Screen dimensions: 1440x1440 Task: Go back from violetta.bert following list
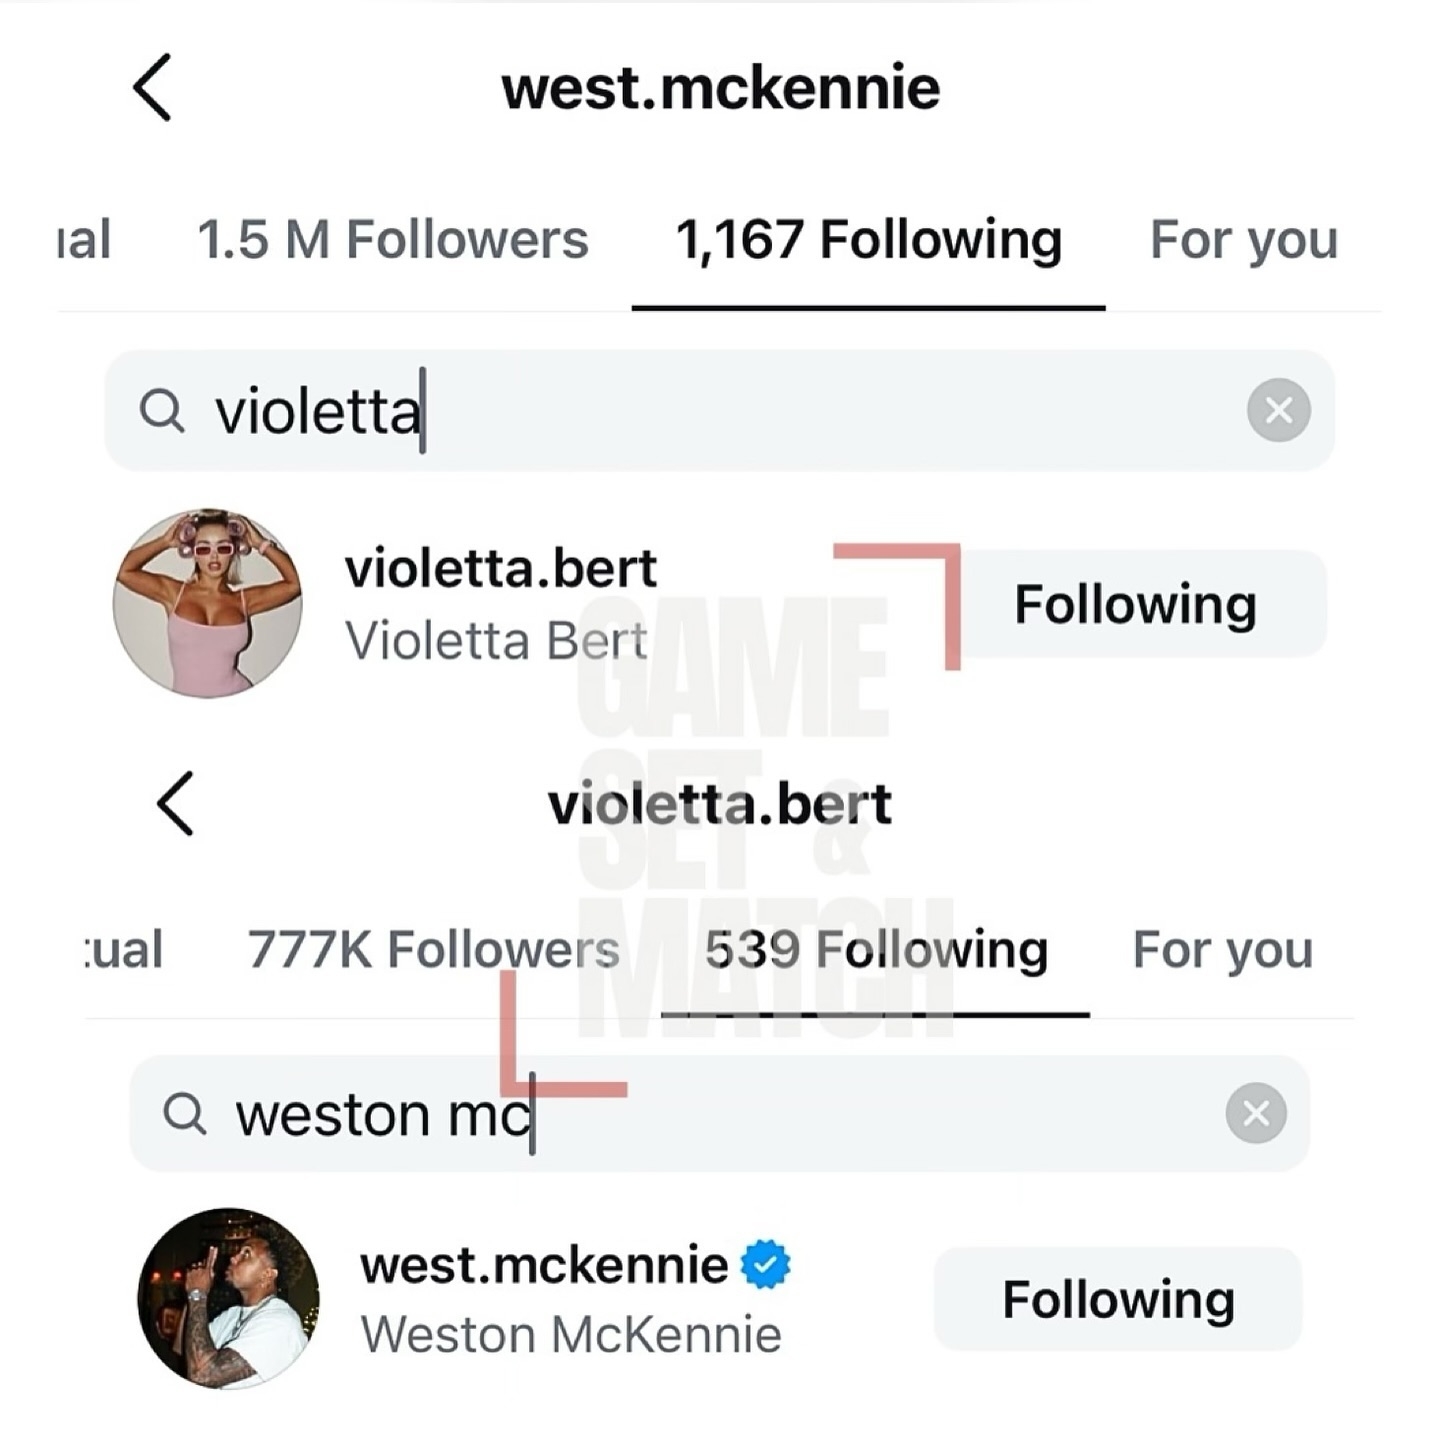coord(176,804)
